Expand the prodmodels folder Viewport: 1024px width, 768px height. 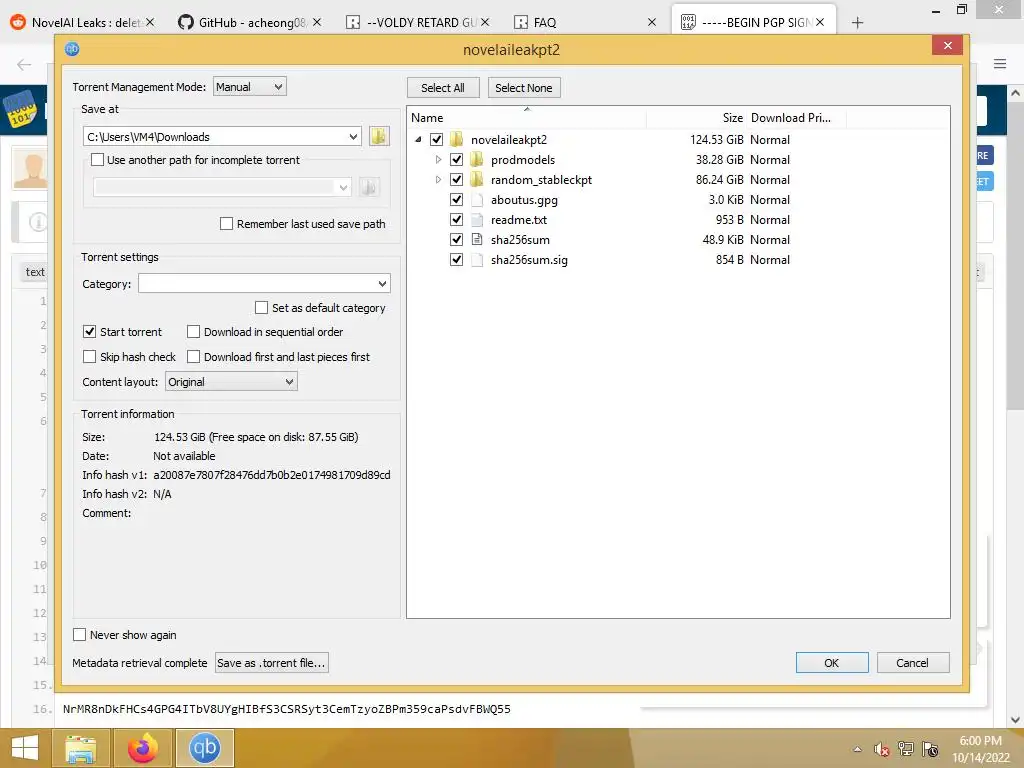(x=438, y=159)
